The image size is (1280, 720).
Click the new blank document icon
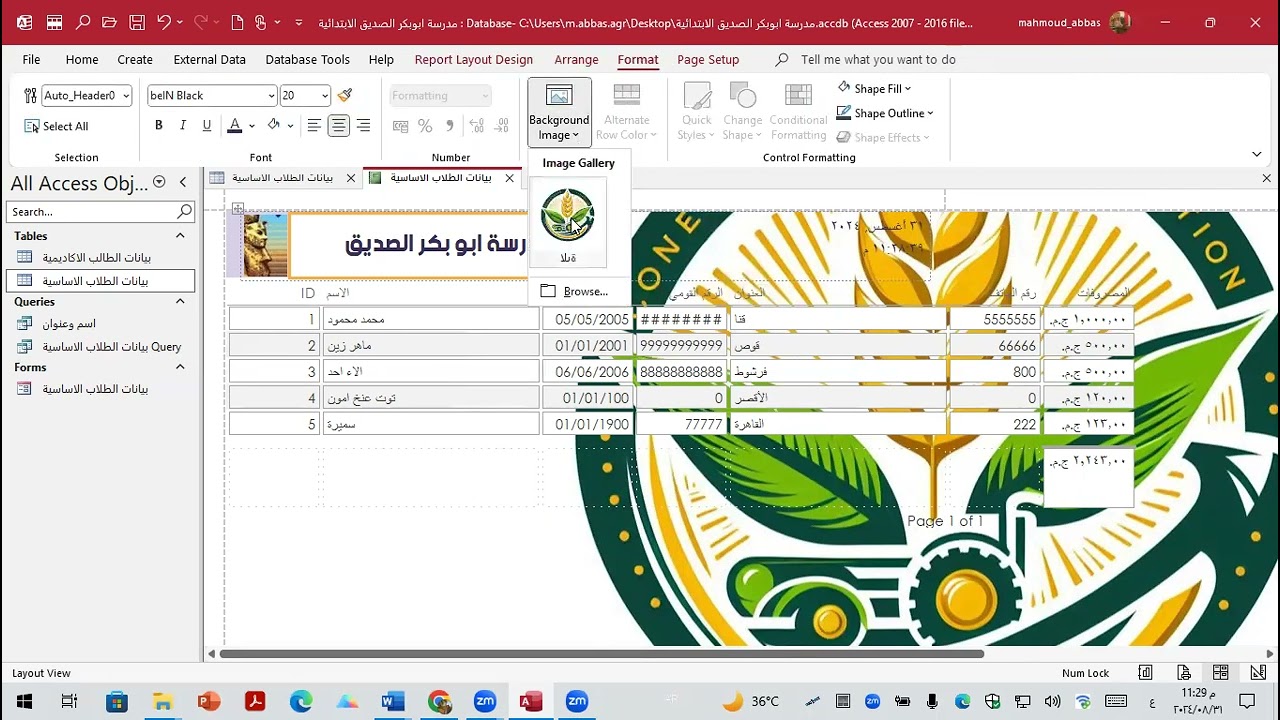click(237, 22)
